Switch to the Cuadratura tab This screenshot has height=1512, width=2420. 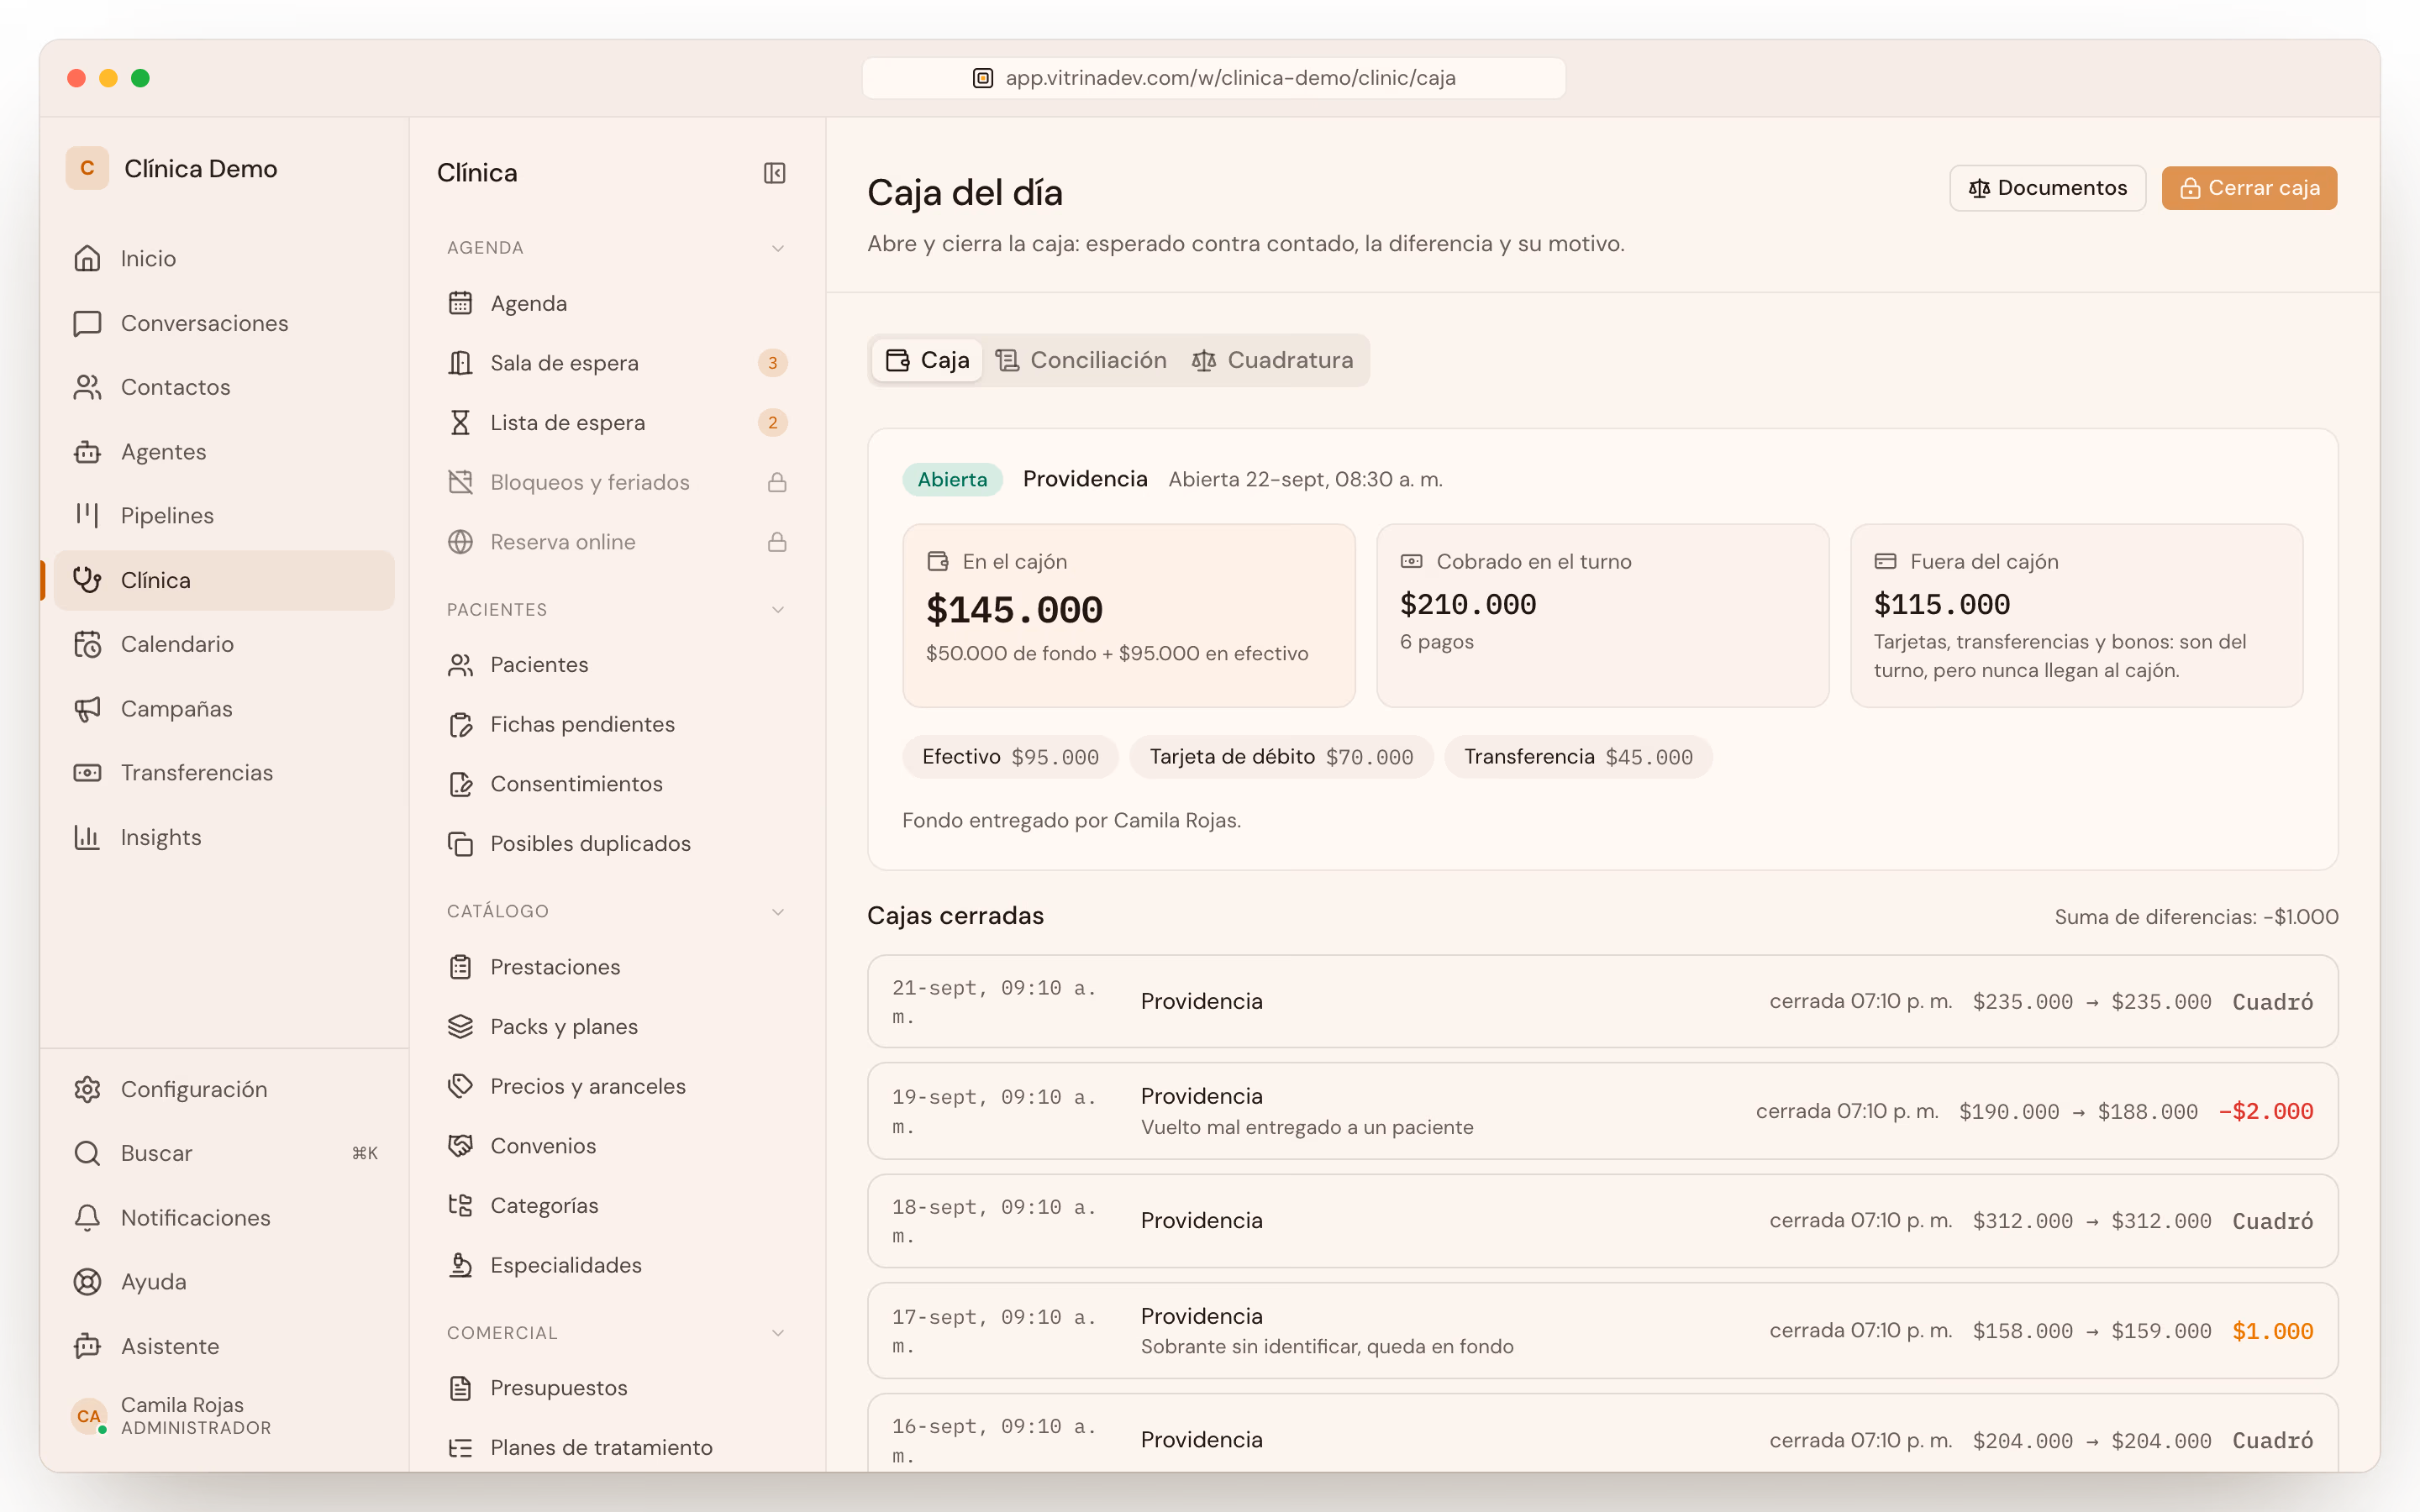tap(1272, 360)
